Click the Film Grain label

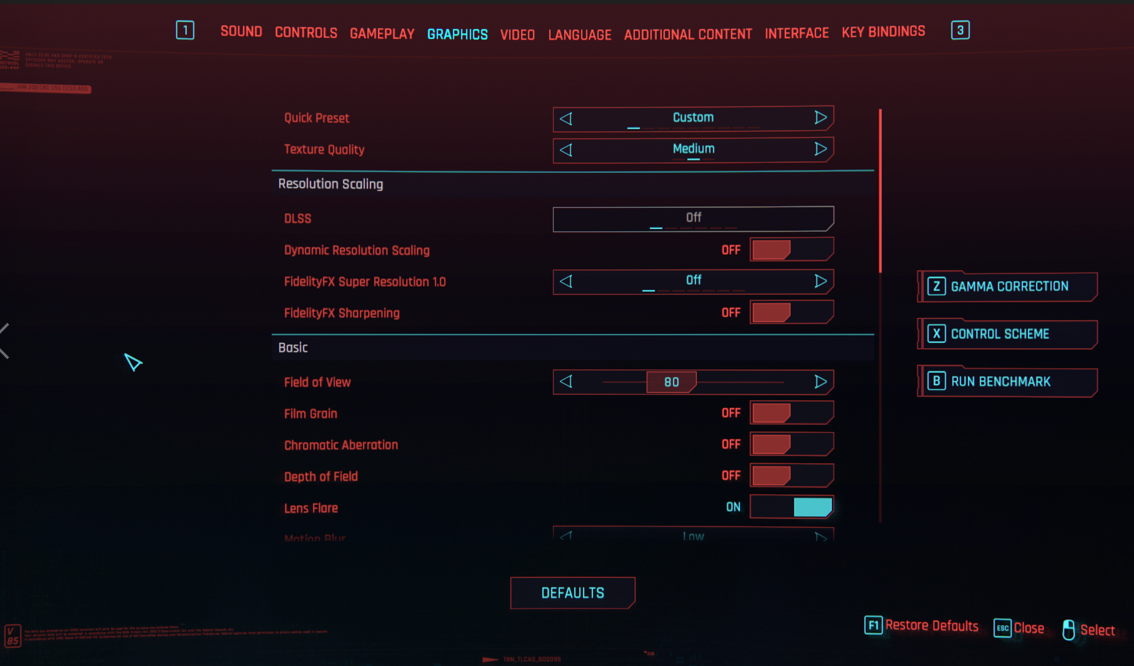(x=310, y=414)
